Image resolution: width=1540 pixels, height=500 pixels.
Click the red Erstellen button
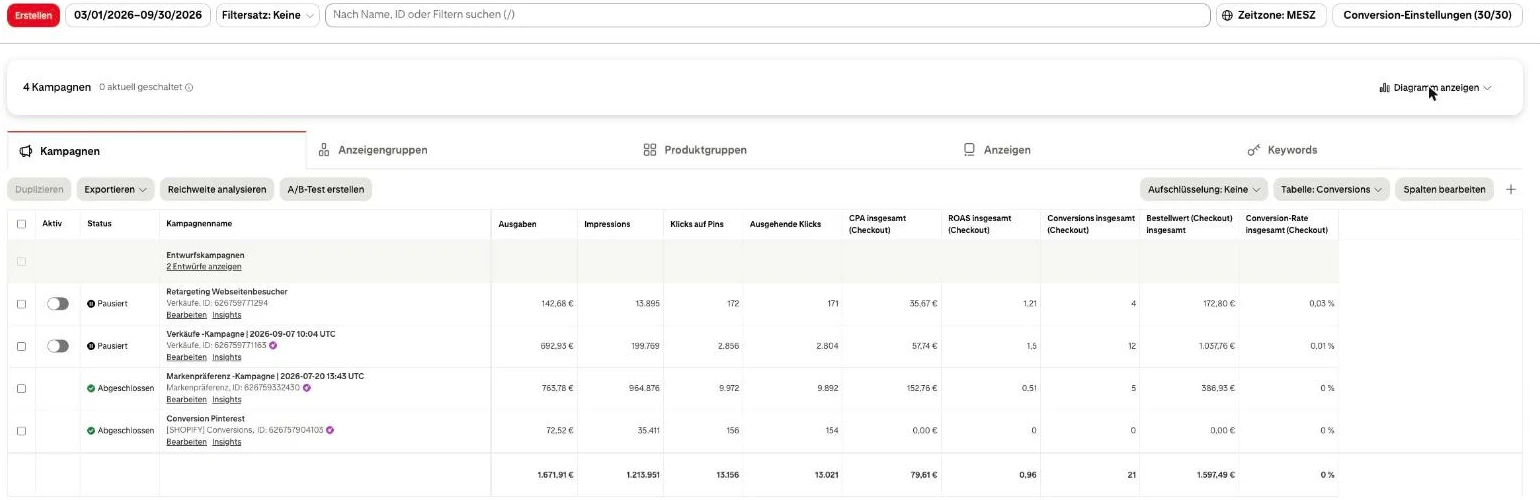click(33, 15)
